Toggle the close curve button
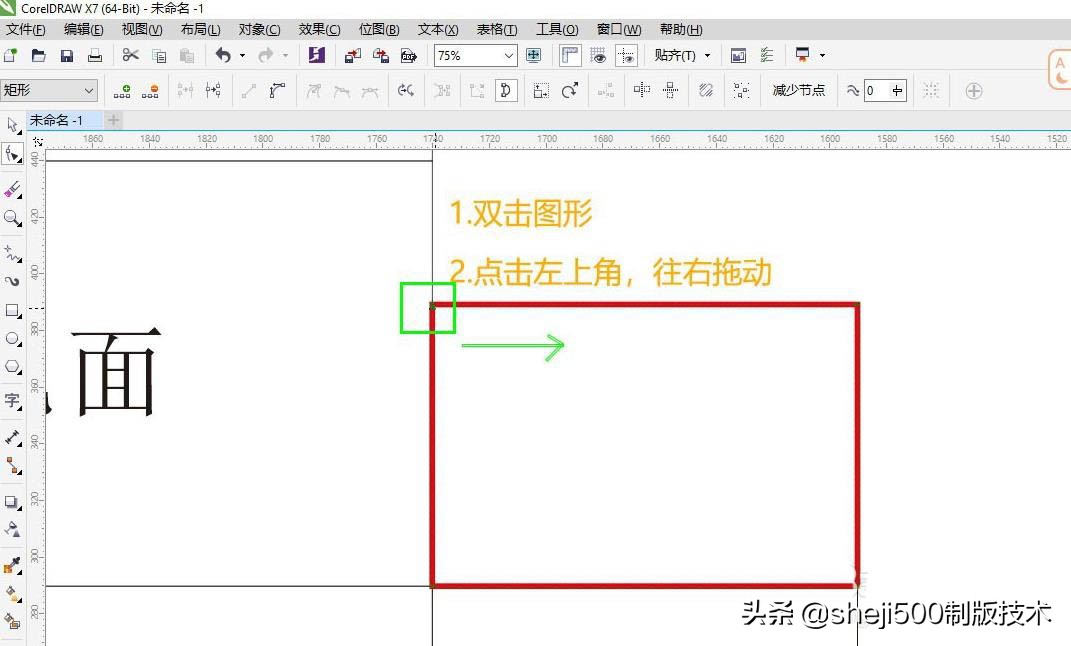1071x646 pixels. (506, 90)
